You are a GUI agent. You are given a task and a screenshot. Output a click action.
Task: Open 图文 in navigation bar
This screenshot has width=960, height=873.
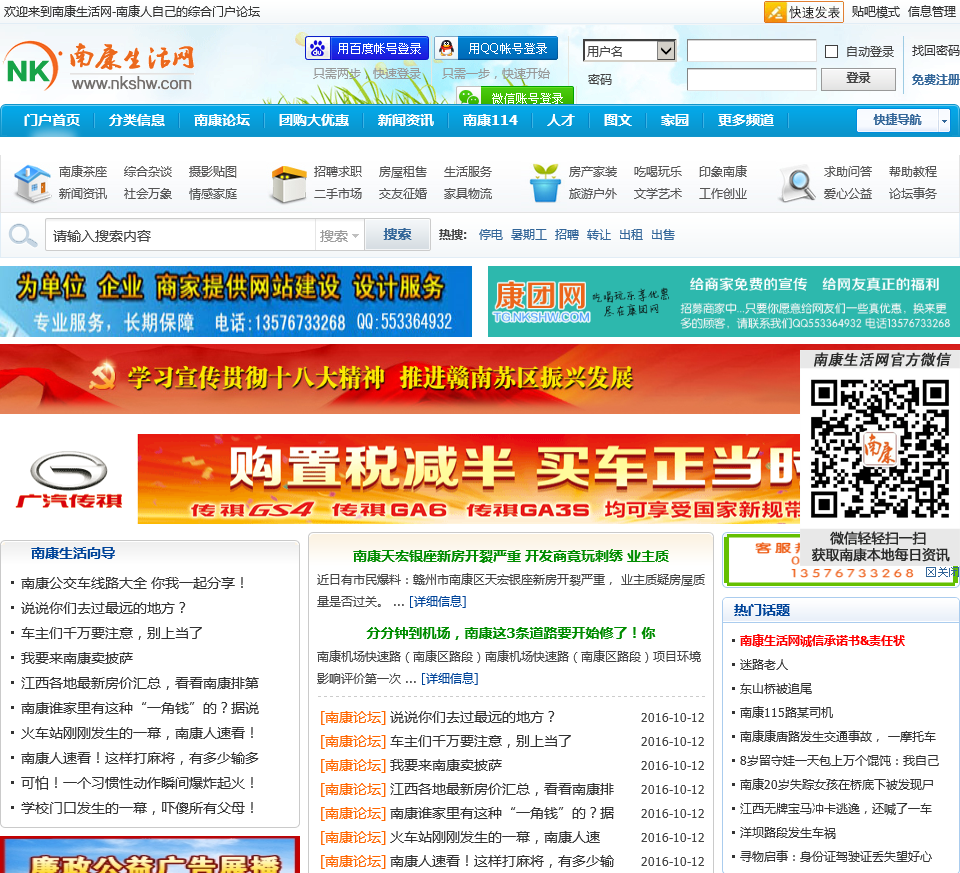click(617, 120)
